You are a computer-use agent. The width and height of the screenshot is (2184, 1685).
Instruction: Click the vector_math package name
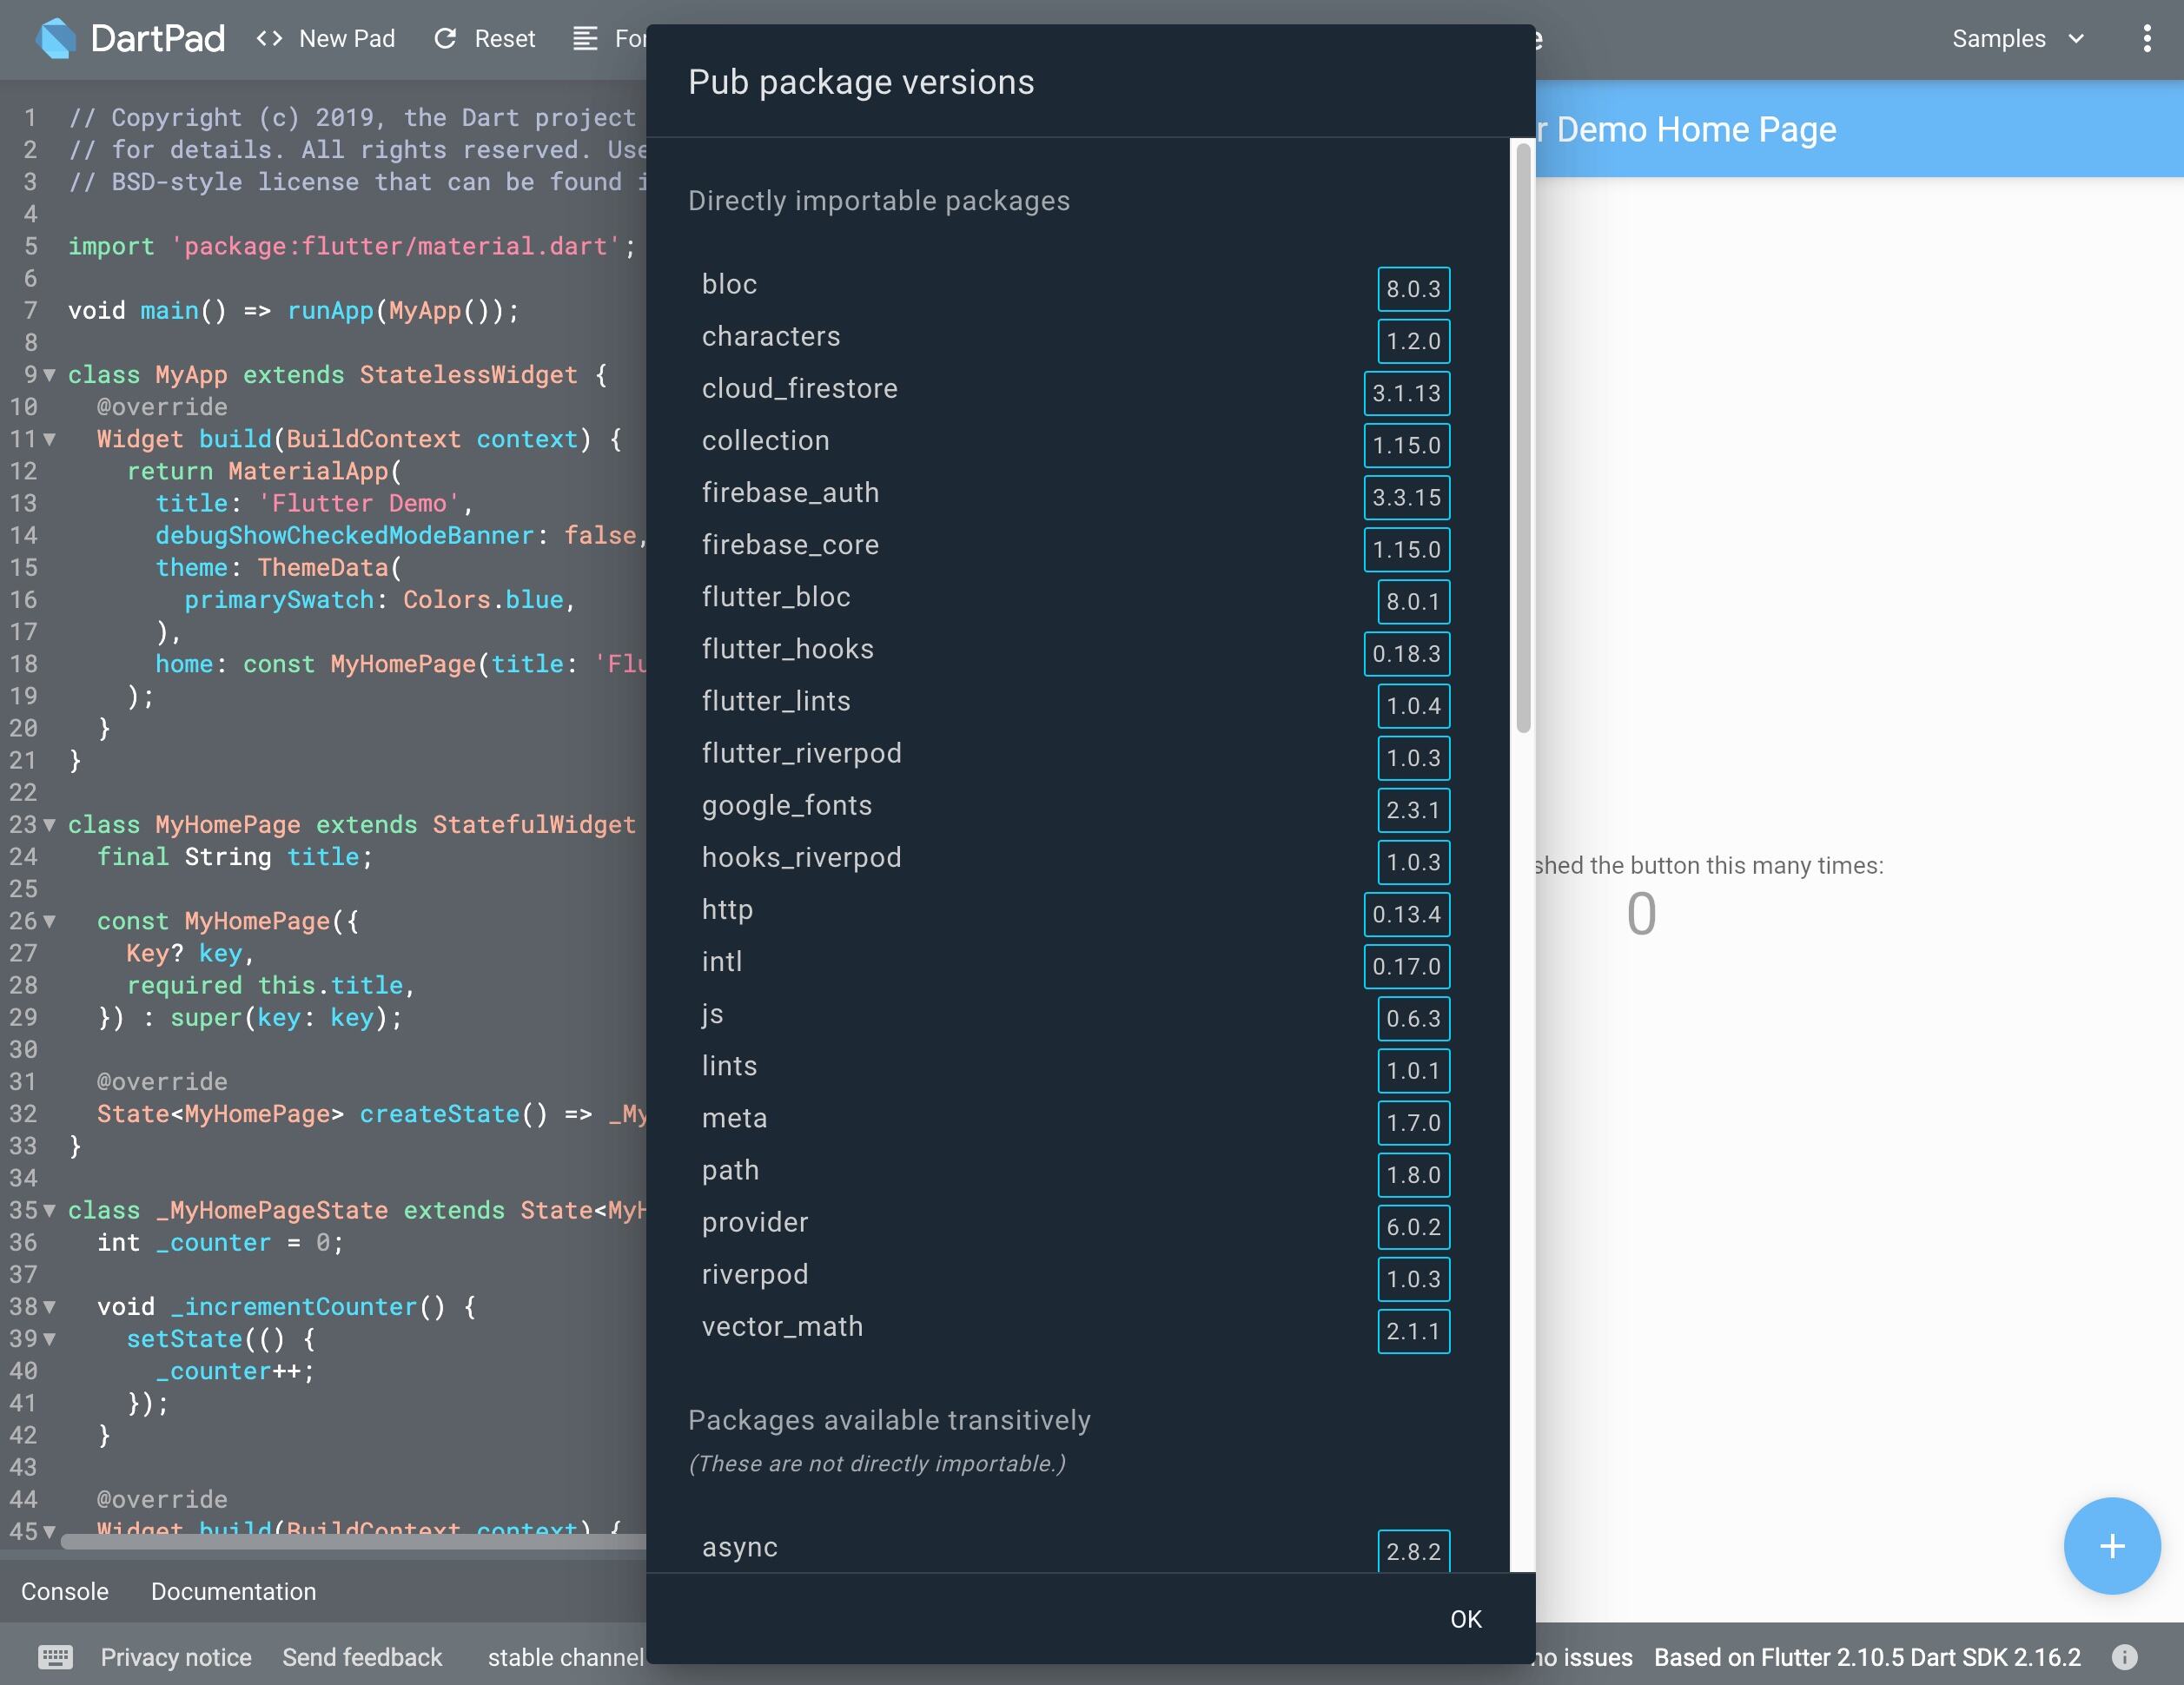click(x=782, y=1326)
